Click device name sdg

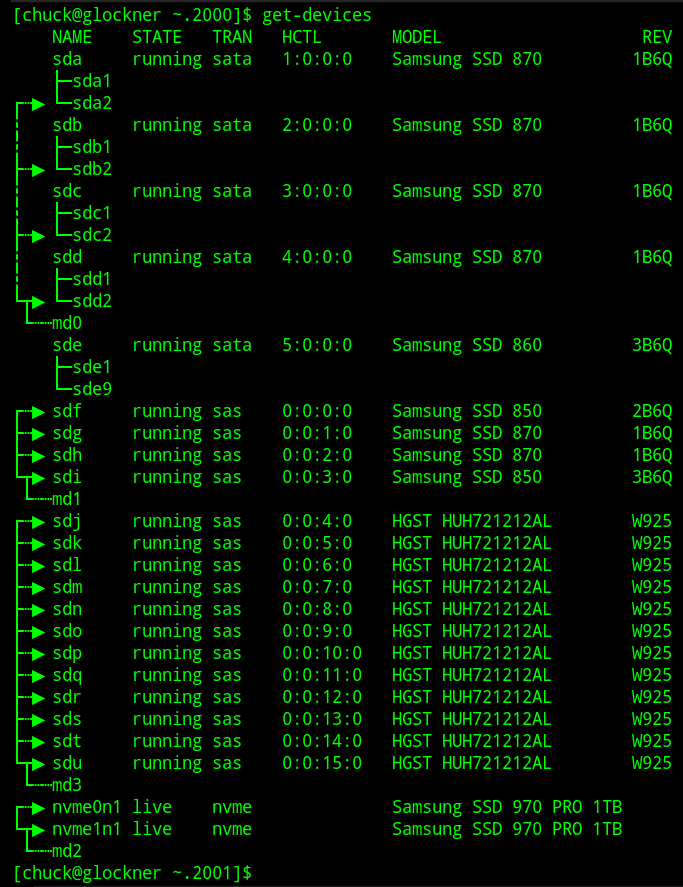[67, 433]
